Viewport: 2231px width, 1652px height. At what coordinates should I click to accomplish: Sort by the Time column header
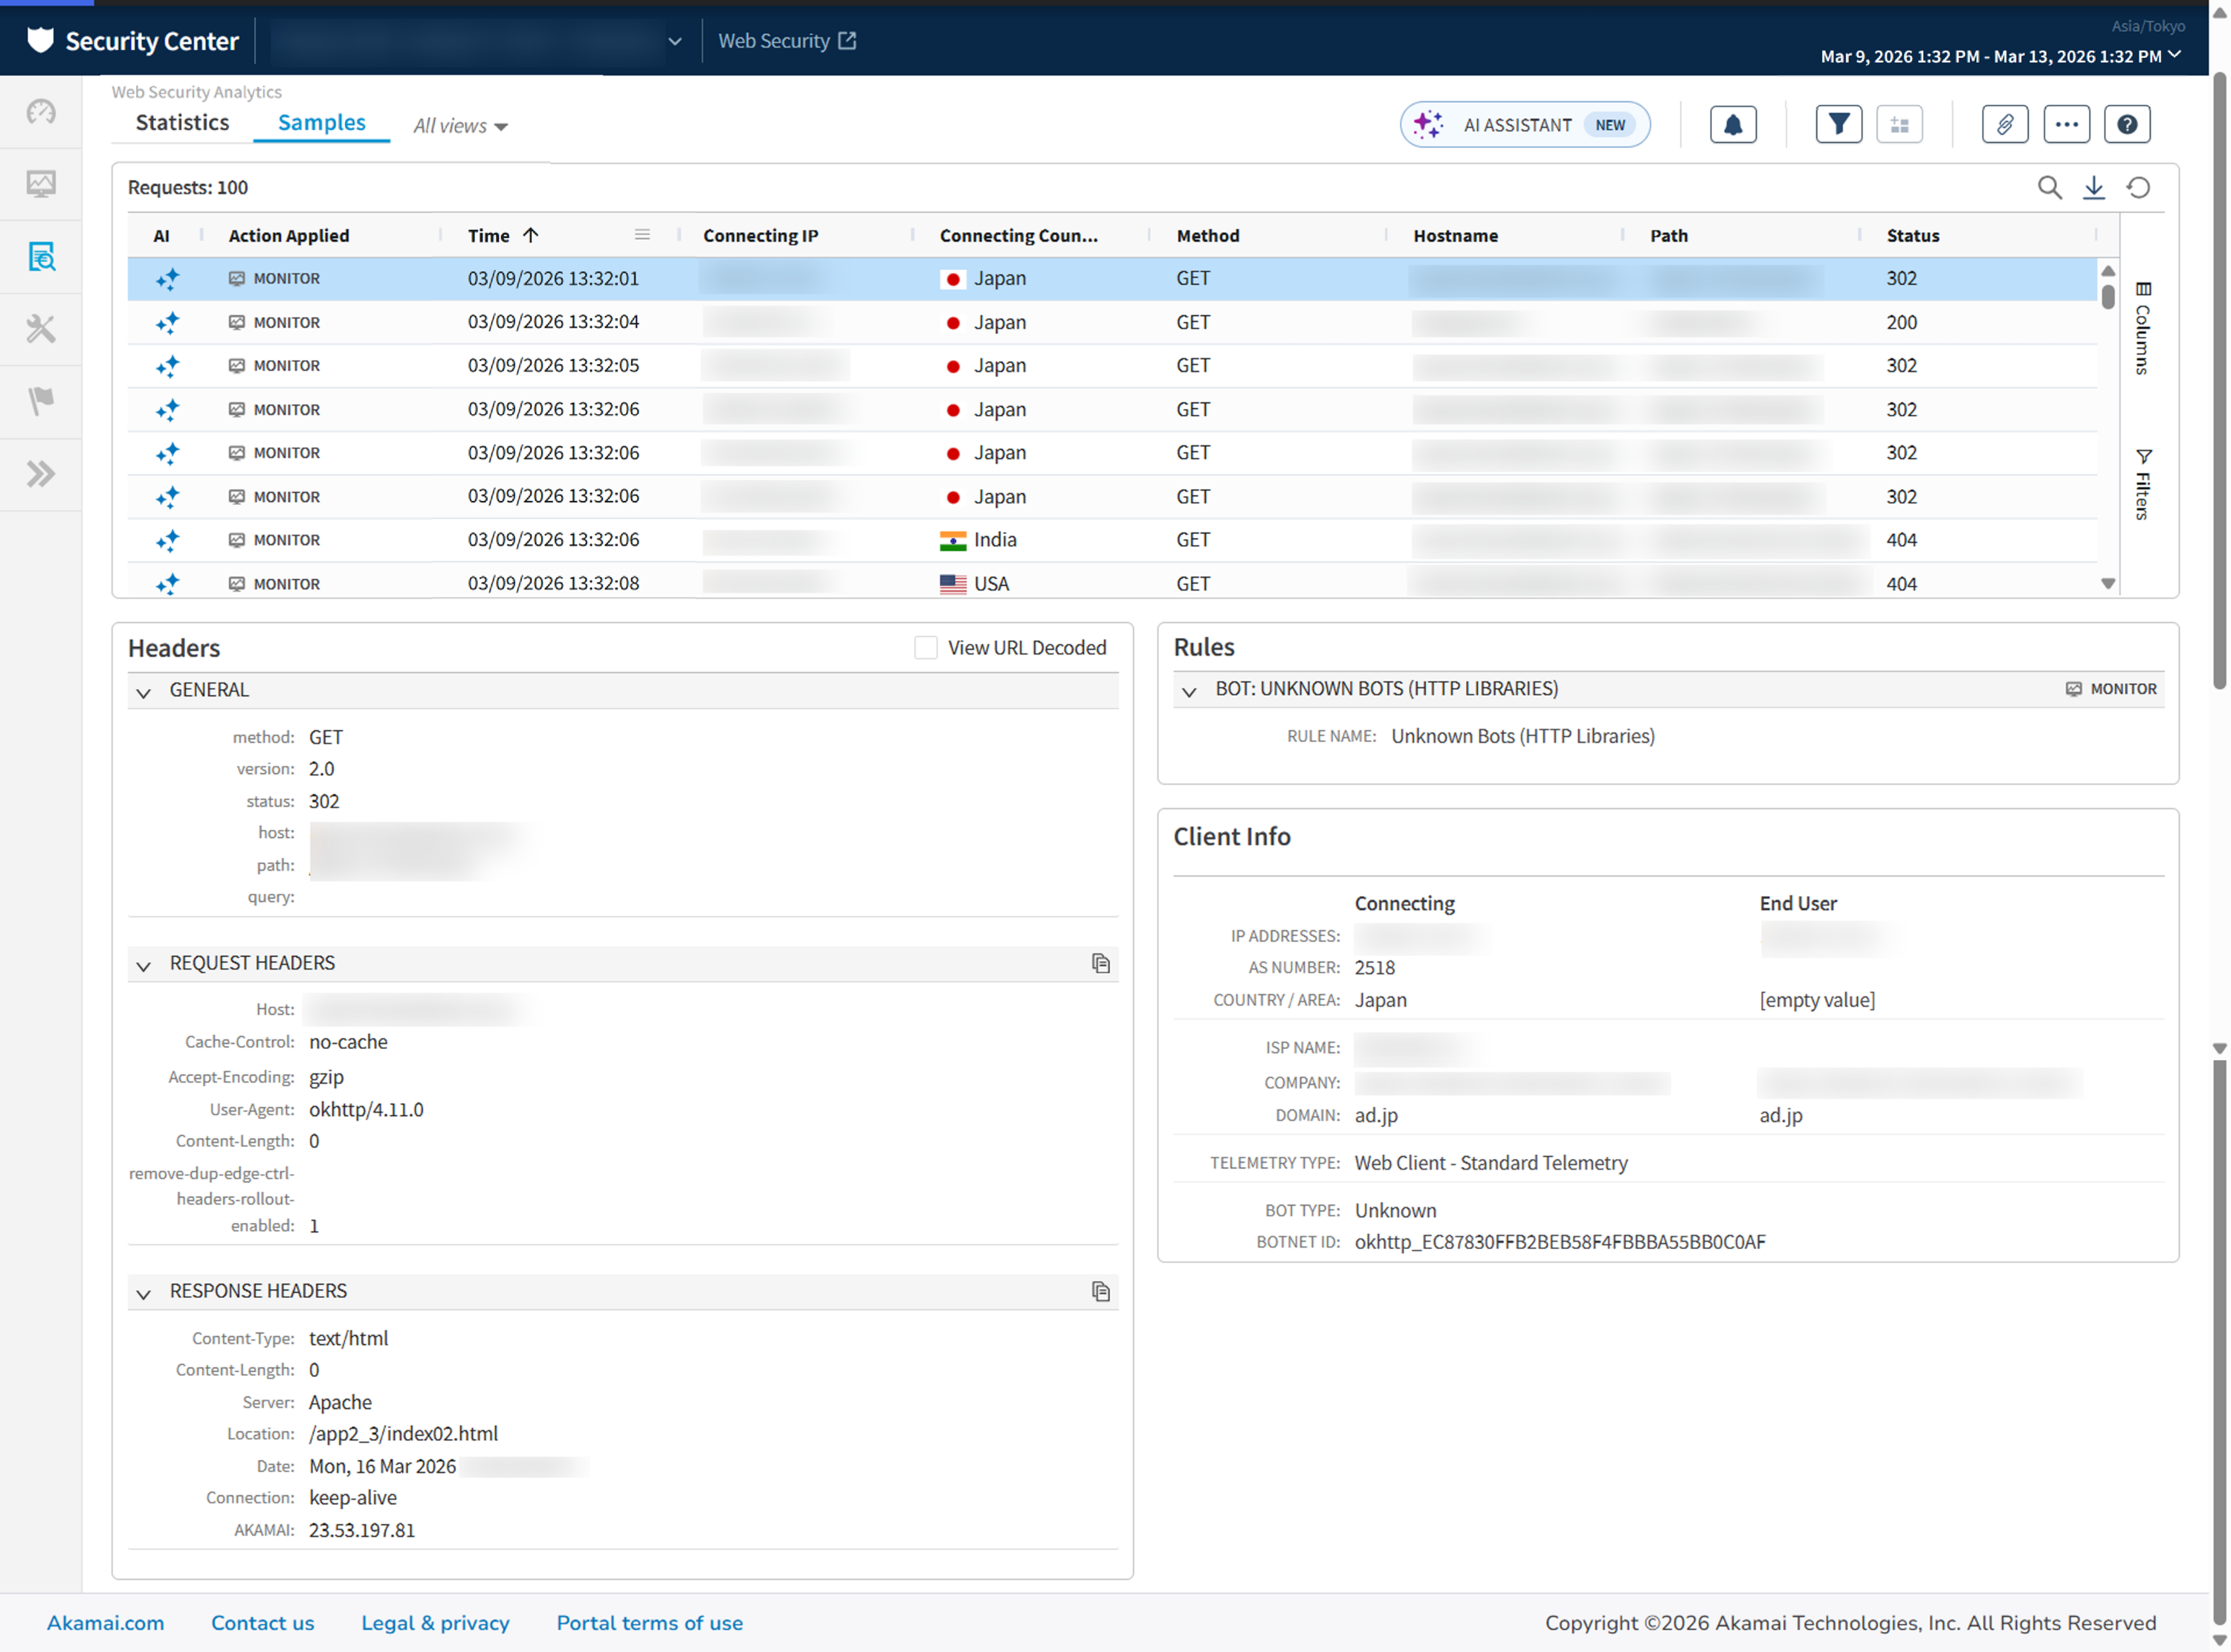tap(489, 236)
